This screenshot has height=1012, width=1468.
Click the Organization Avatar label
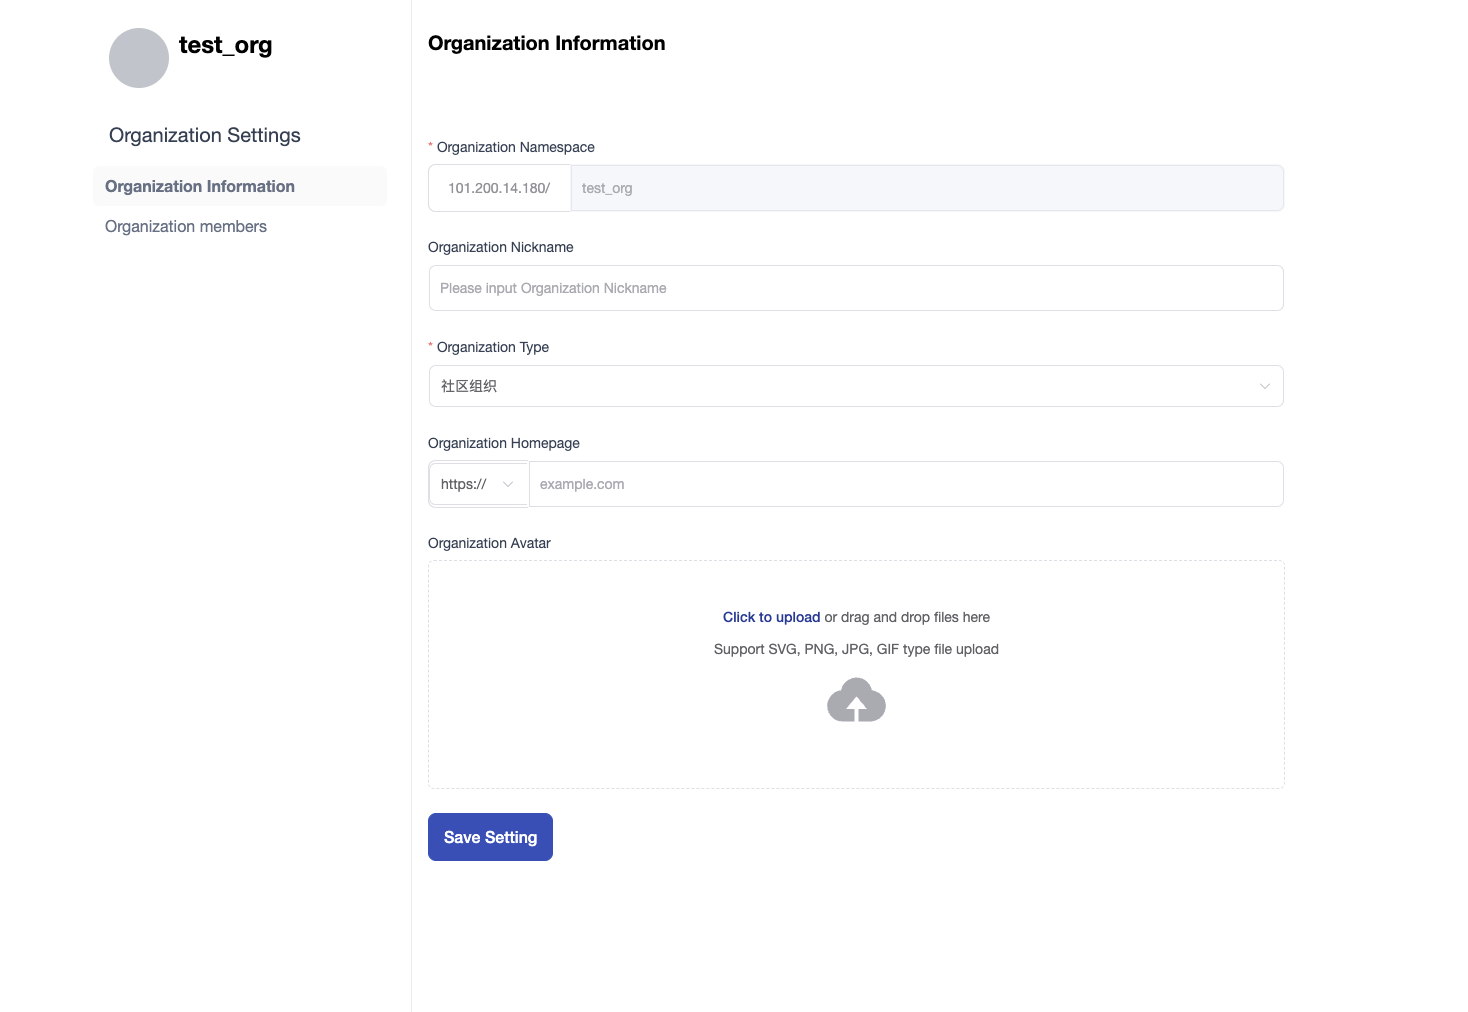(489, 543)
